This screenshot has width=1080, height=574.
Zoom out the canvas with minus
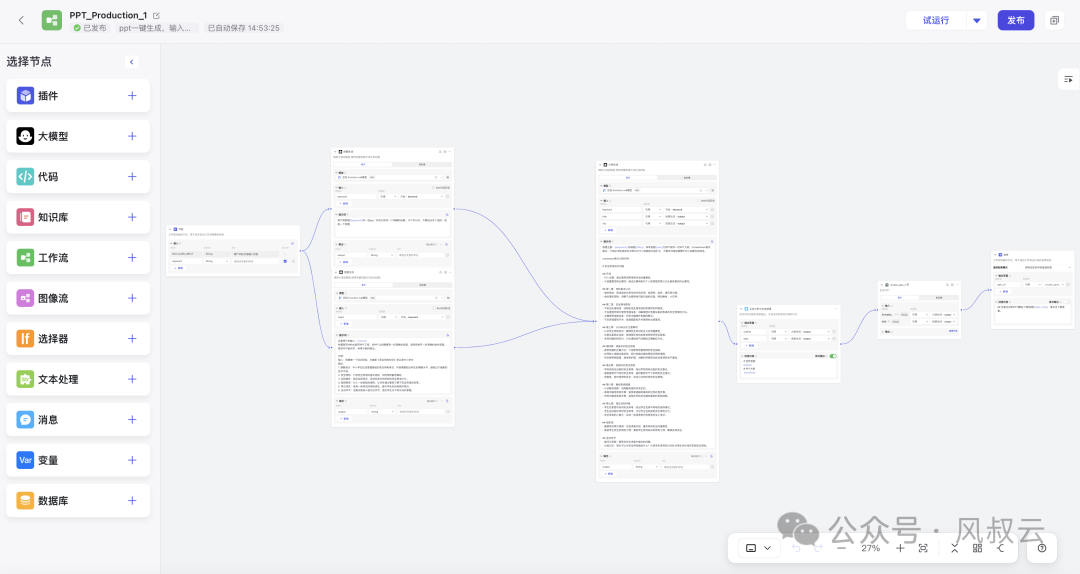click(x=842, y=549)
